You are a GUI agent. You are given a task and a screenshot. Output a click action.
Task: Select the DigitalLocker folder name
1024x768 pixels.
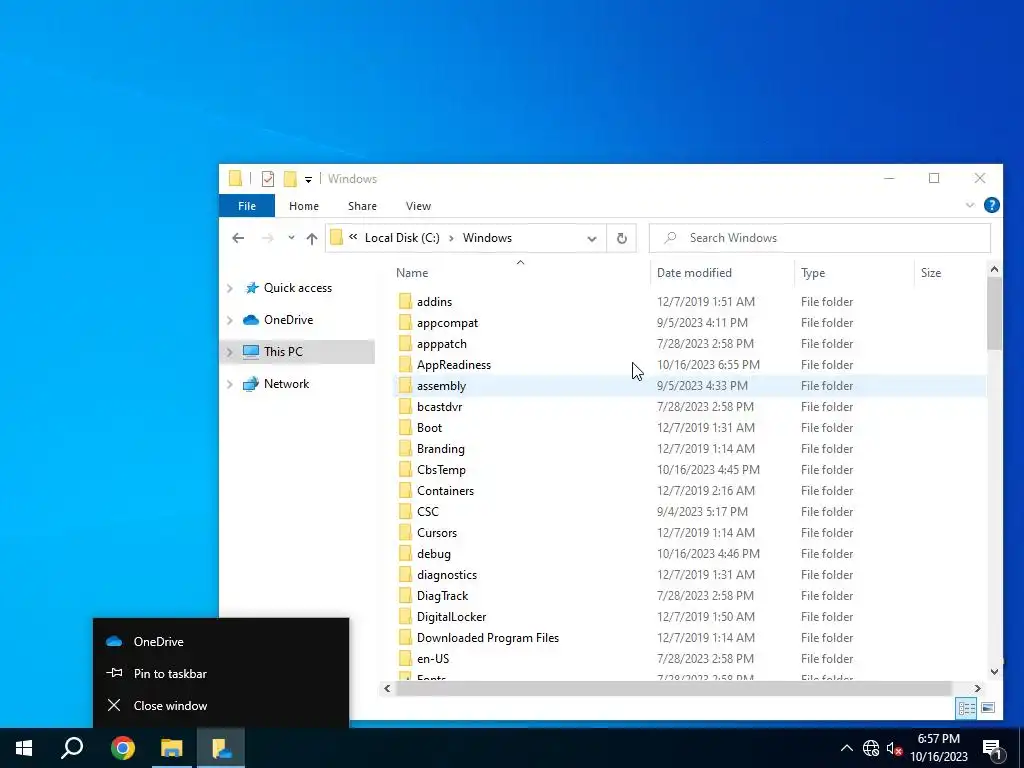[451, 616]
